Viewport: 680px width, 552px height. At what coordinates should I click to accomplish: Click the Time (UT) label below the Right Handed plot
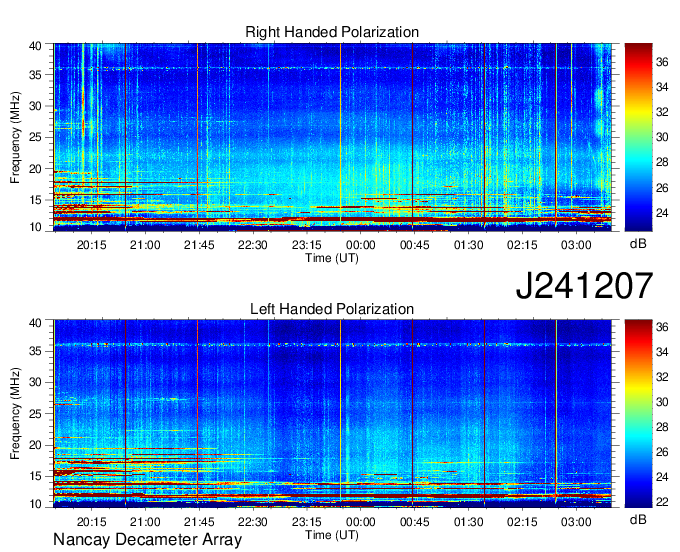(332, 258)
